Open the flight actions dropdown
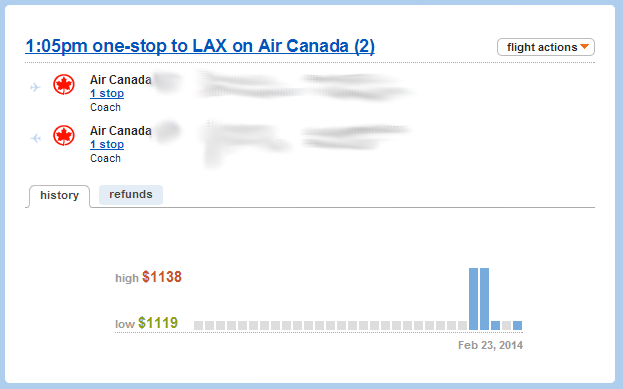Screen dimensions: 623x389 [546, 47]
